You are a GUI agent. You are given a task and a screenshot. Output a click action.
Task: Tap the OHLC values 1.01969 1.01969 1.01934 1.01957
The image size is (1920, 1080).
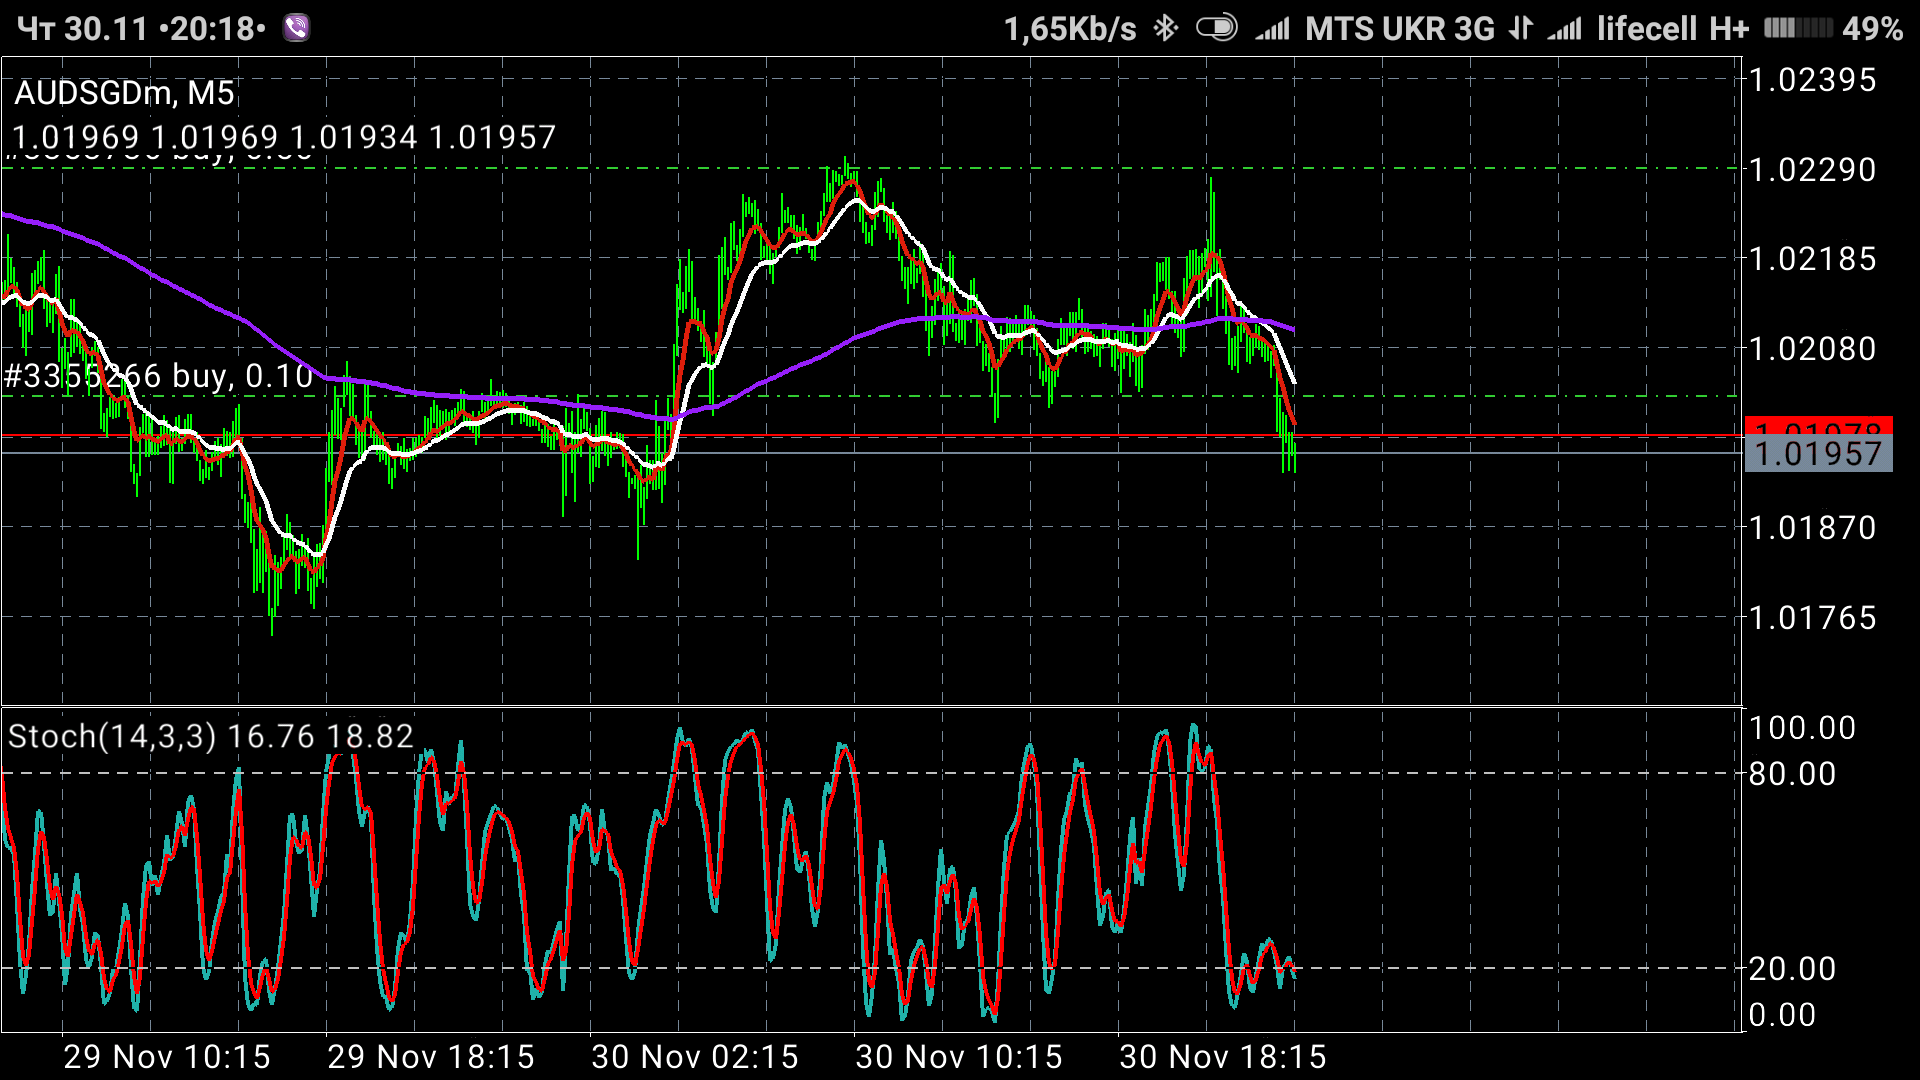pos(284,137)
